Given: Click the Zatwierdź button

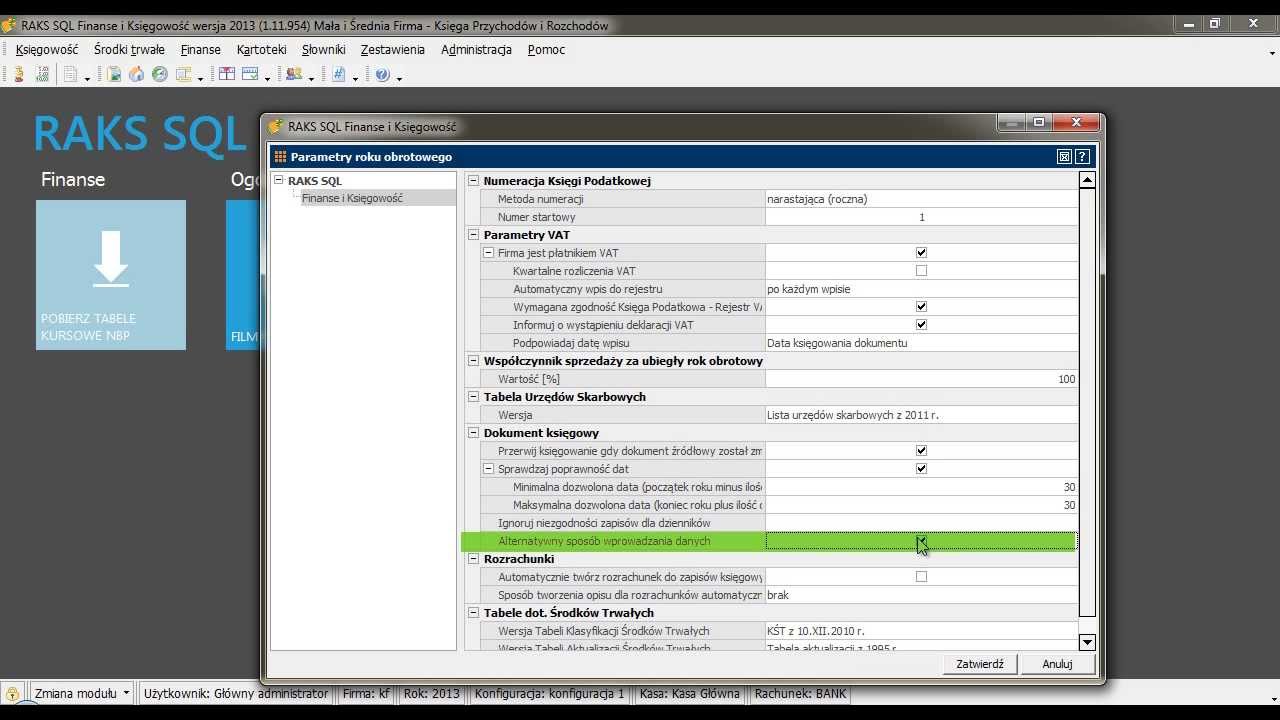Looking at the screenshot, I should tap(980, 664).
